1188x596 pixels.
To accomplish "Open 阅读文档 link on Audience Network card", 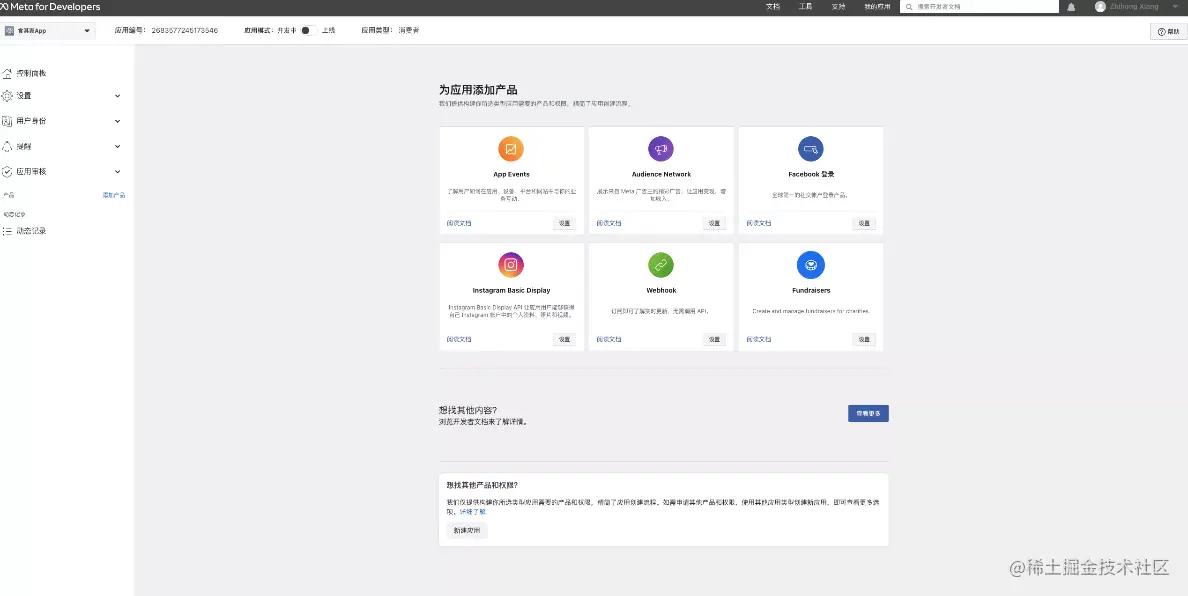I will pos(609,223).
